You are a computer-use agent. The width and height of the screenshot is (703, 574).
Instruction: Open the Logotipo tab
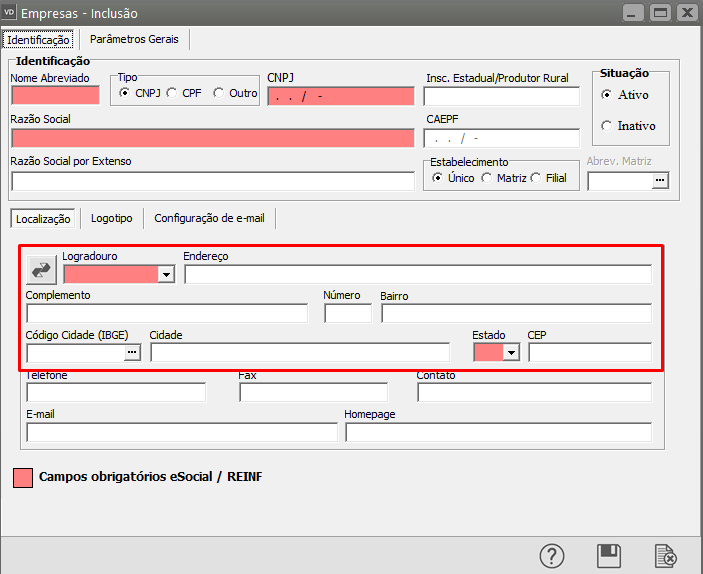pos(111,218)
